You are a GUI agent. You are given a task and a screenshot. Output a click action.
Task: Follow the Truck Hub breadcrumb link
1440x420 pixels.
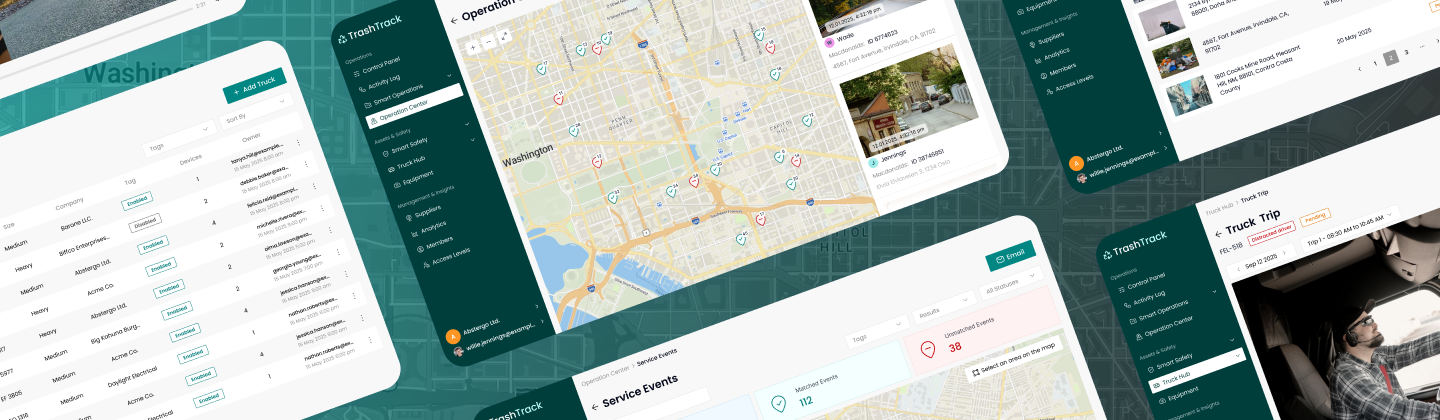click(1219, 208)
